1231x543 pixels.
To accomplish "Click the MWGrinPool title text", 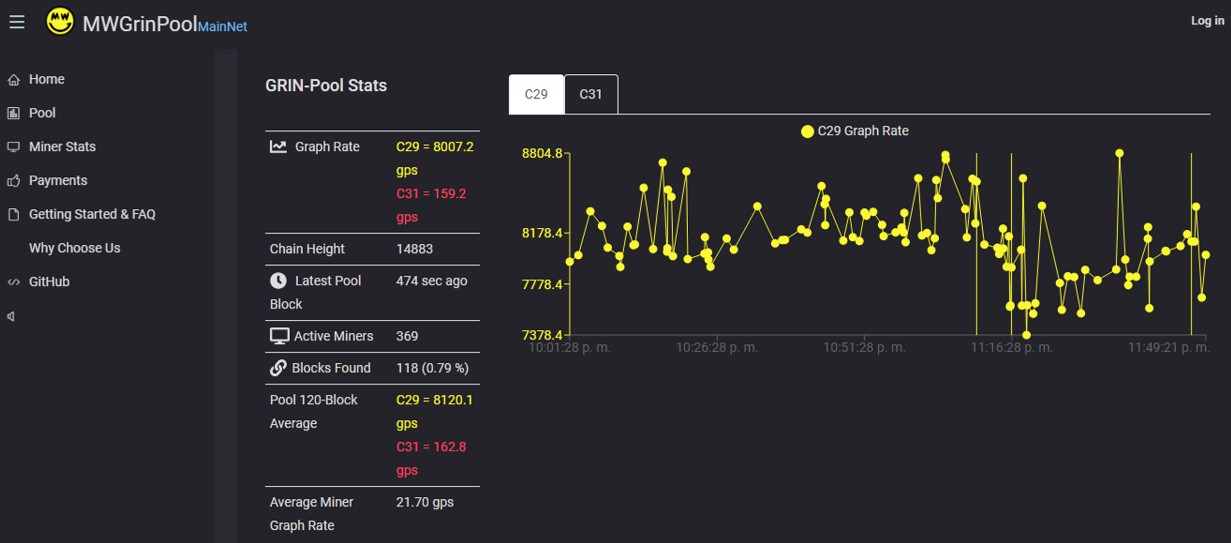I will (x=140, y=23).
